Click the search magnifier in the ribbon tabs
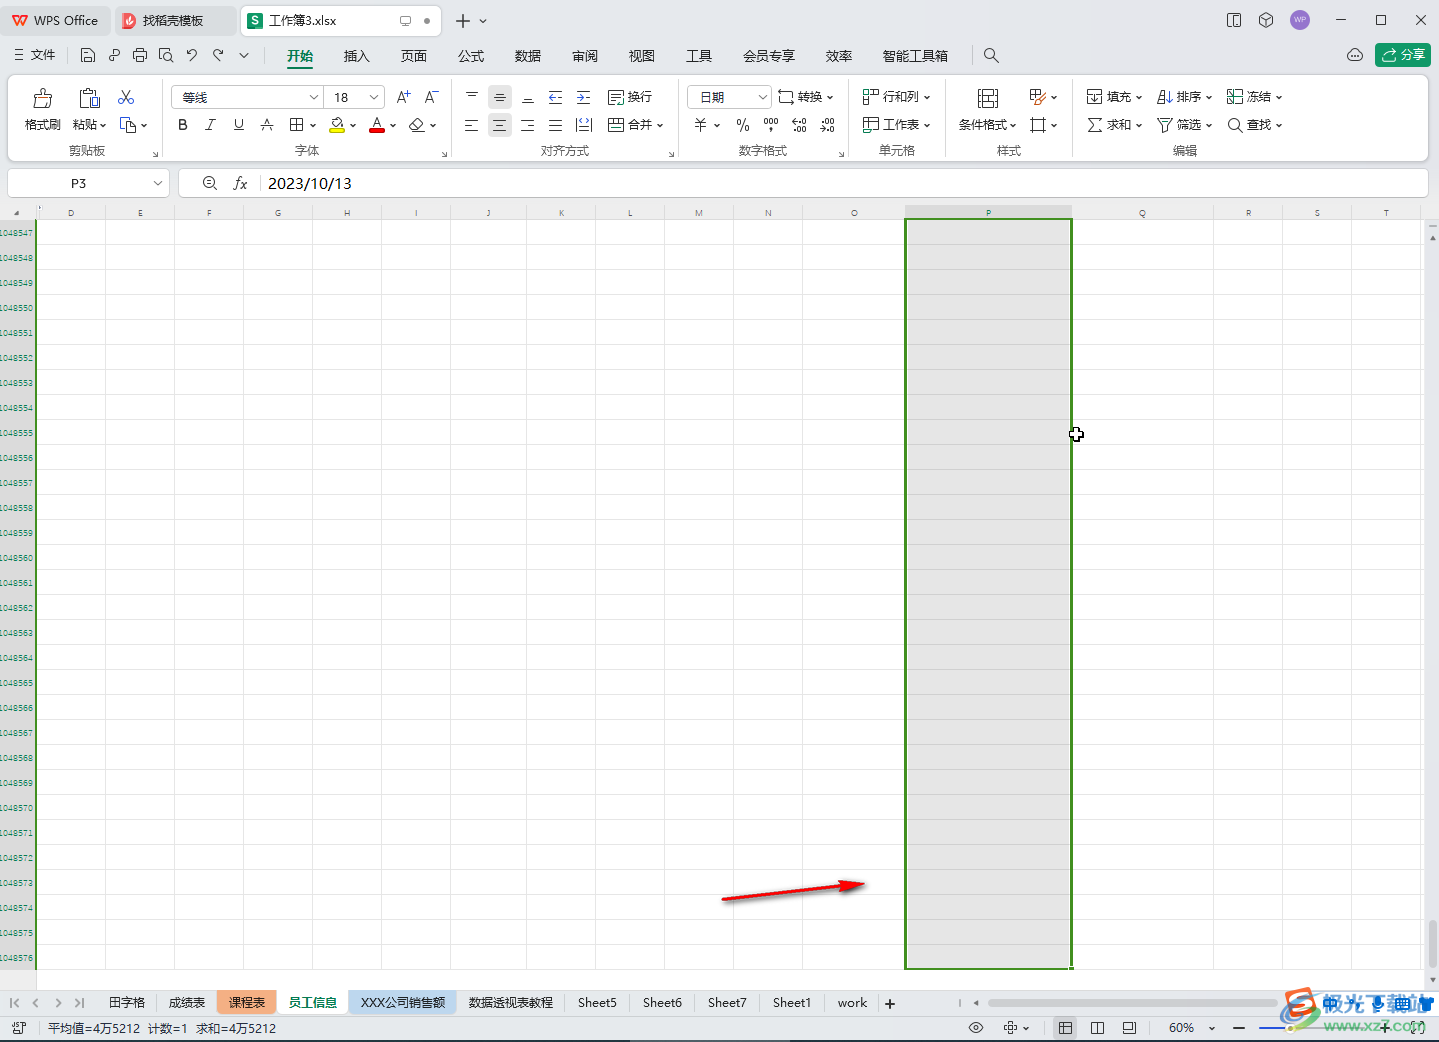Screen dimensions: 1439x1042 (x=991, y=56)
